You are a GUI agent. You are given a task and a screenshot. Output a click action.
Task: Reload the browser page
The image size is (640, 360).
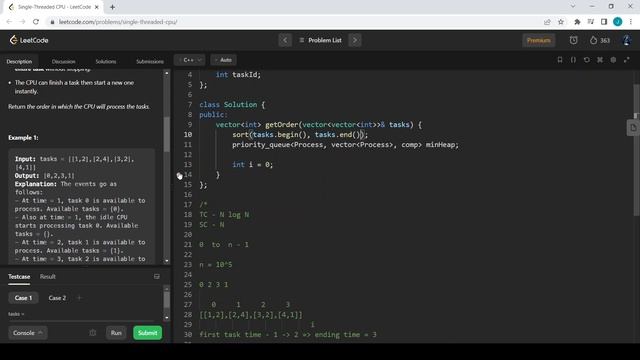36,22
